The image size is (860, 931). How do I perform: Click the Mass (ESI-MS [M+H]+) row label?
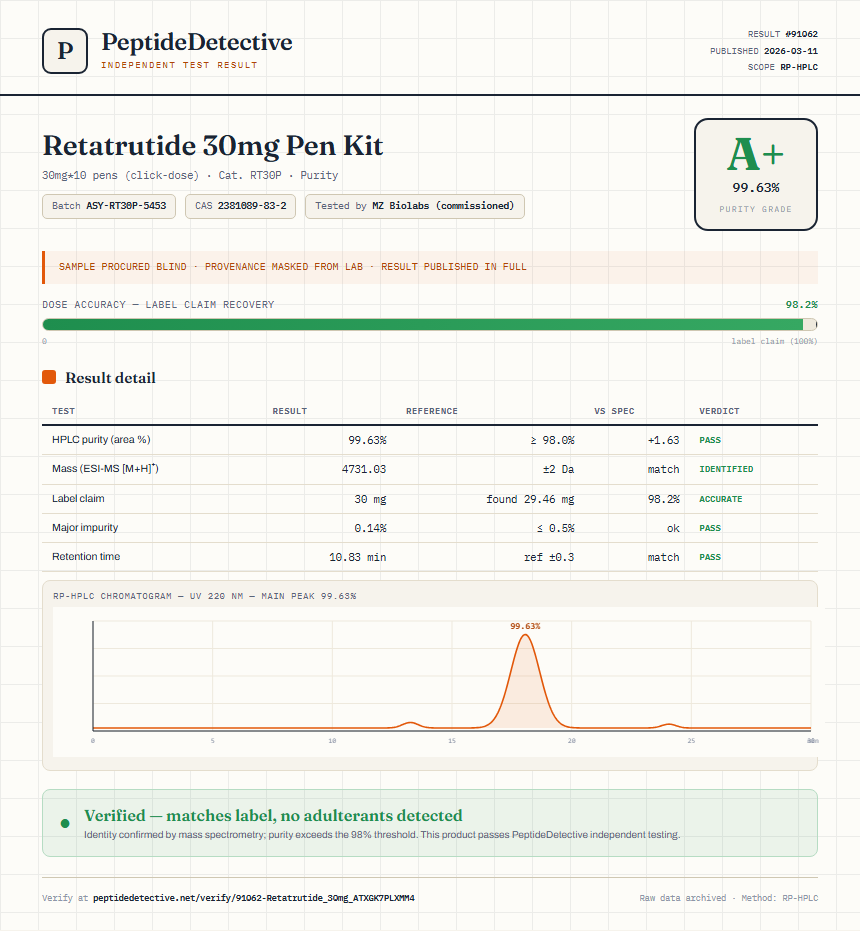(105, 468)
